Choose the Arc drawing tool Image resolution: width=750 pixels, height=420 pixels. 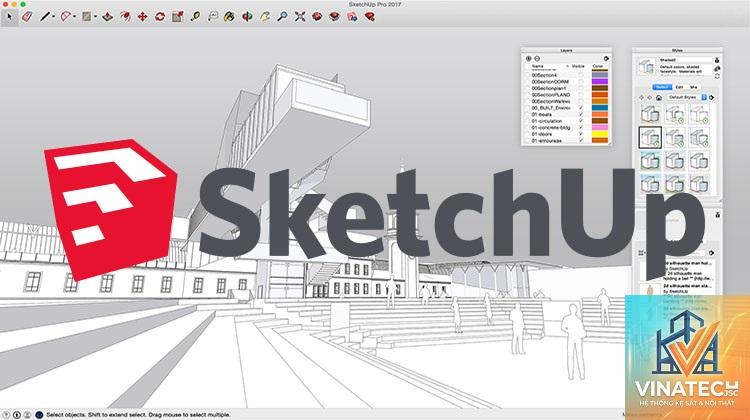65,17
